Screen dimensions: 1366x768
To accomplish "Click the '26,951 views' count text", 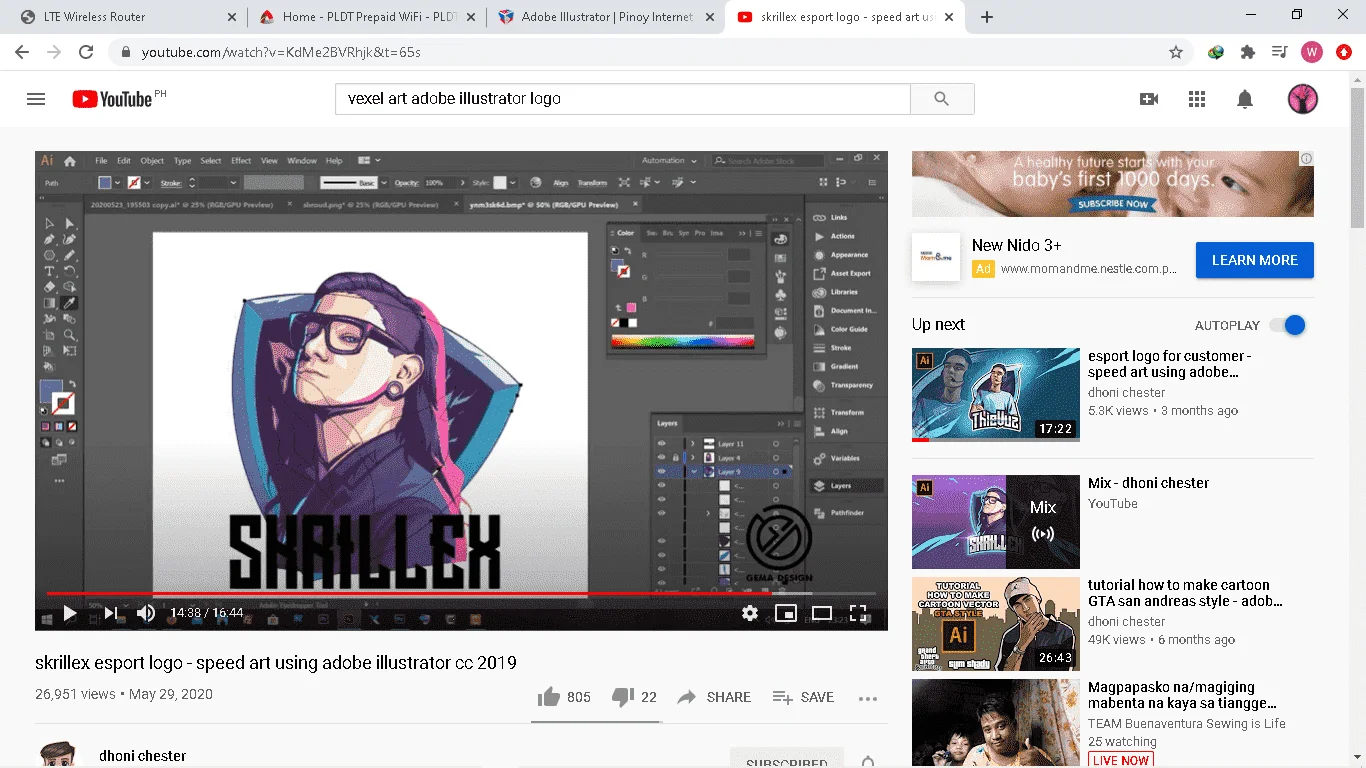I will point(75,694).
